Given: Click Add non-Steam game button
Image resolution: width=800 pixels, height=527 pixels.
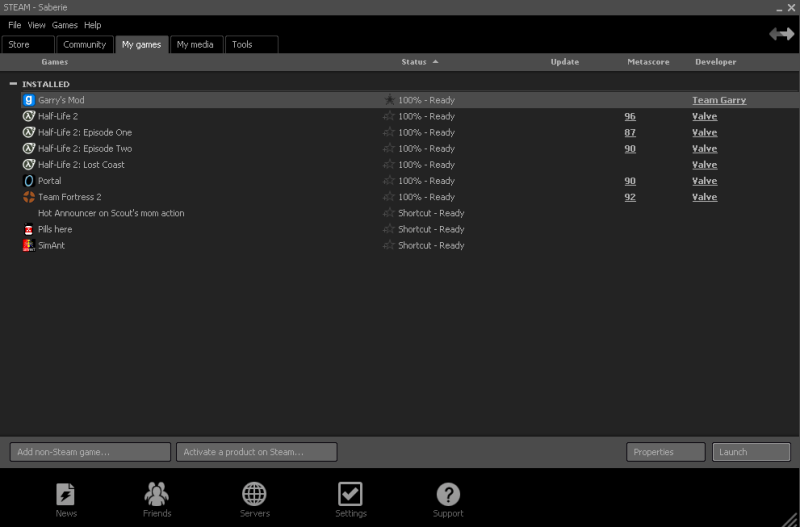Looking at the screenshot, I should (90, 452).
